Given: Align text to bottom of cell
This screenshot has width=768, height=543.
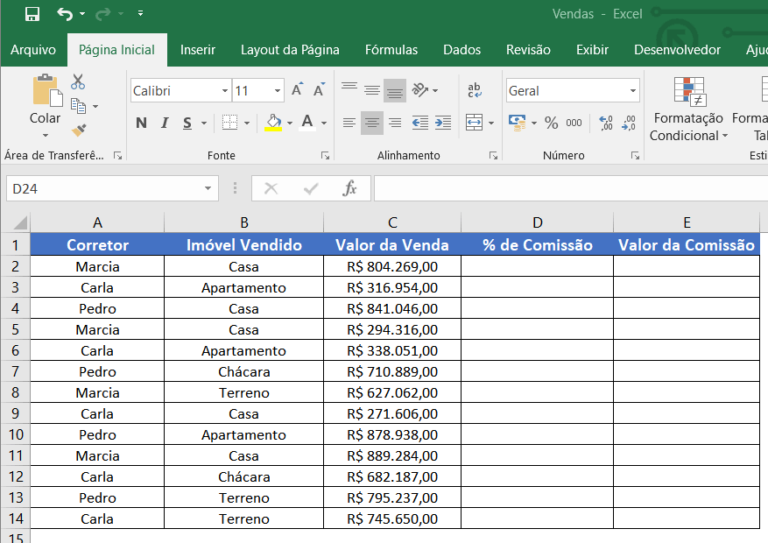Looking at the screenshot, I should coord(395,90).
